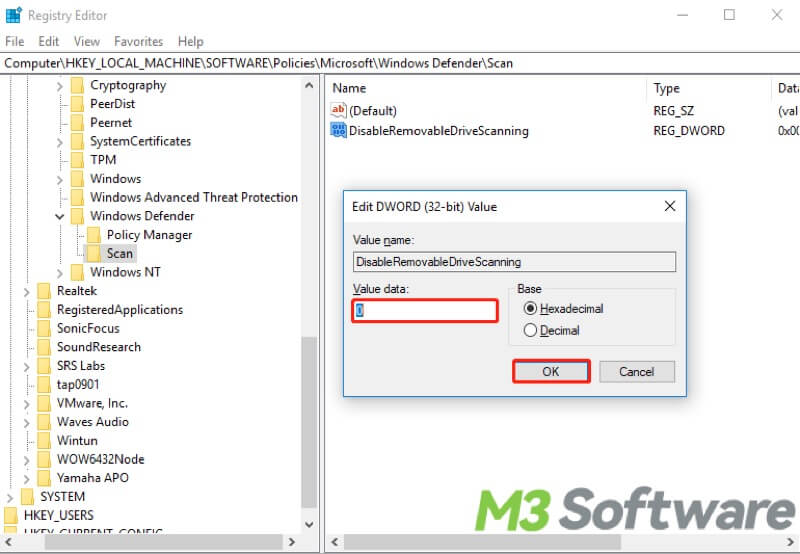Select the SoundResearch folder icon
Screen dimensions: 800x554
click(x=44, y=347)
